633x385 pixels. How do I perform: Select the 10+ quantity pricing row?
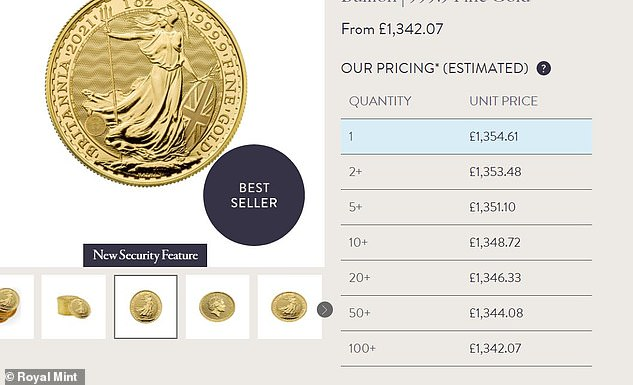tap(466, 243)
